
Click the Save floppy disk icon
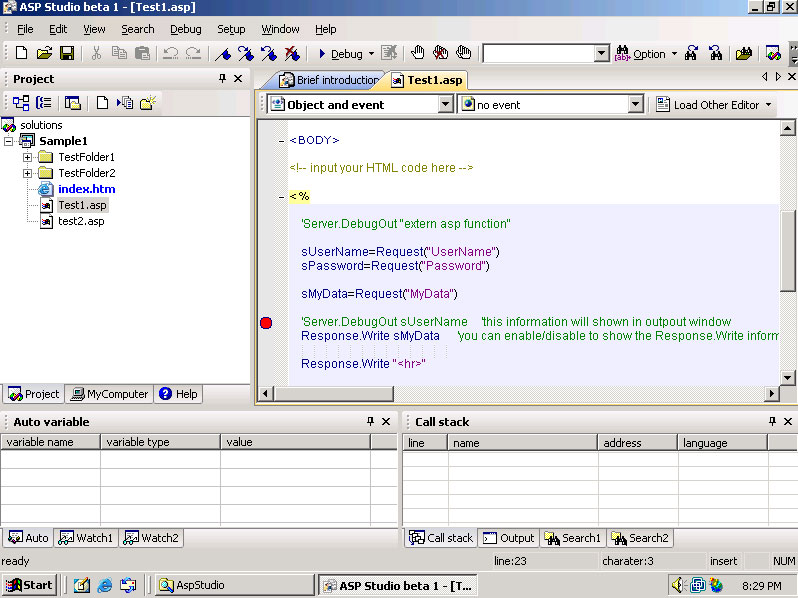[x=67, y=53]
